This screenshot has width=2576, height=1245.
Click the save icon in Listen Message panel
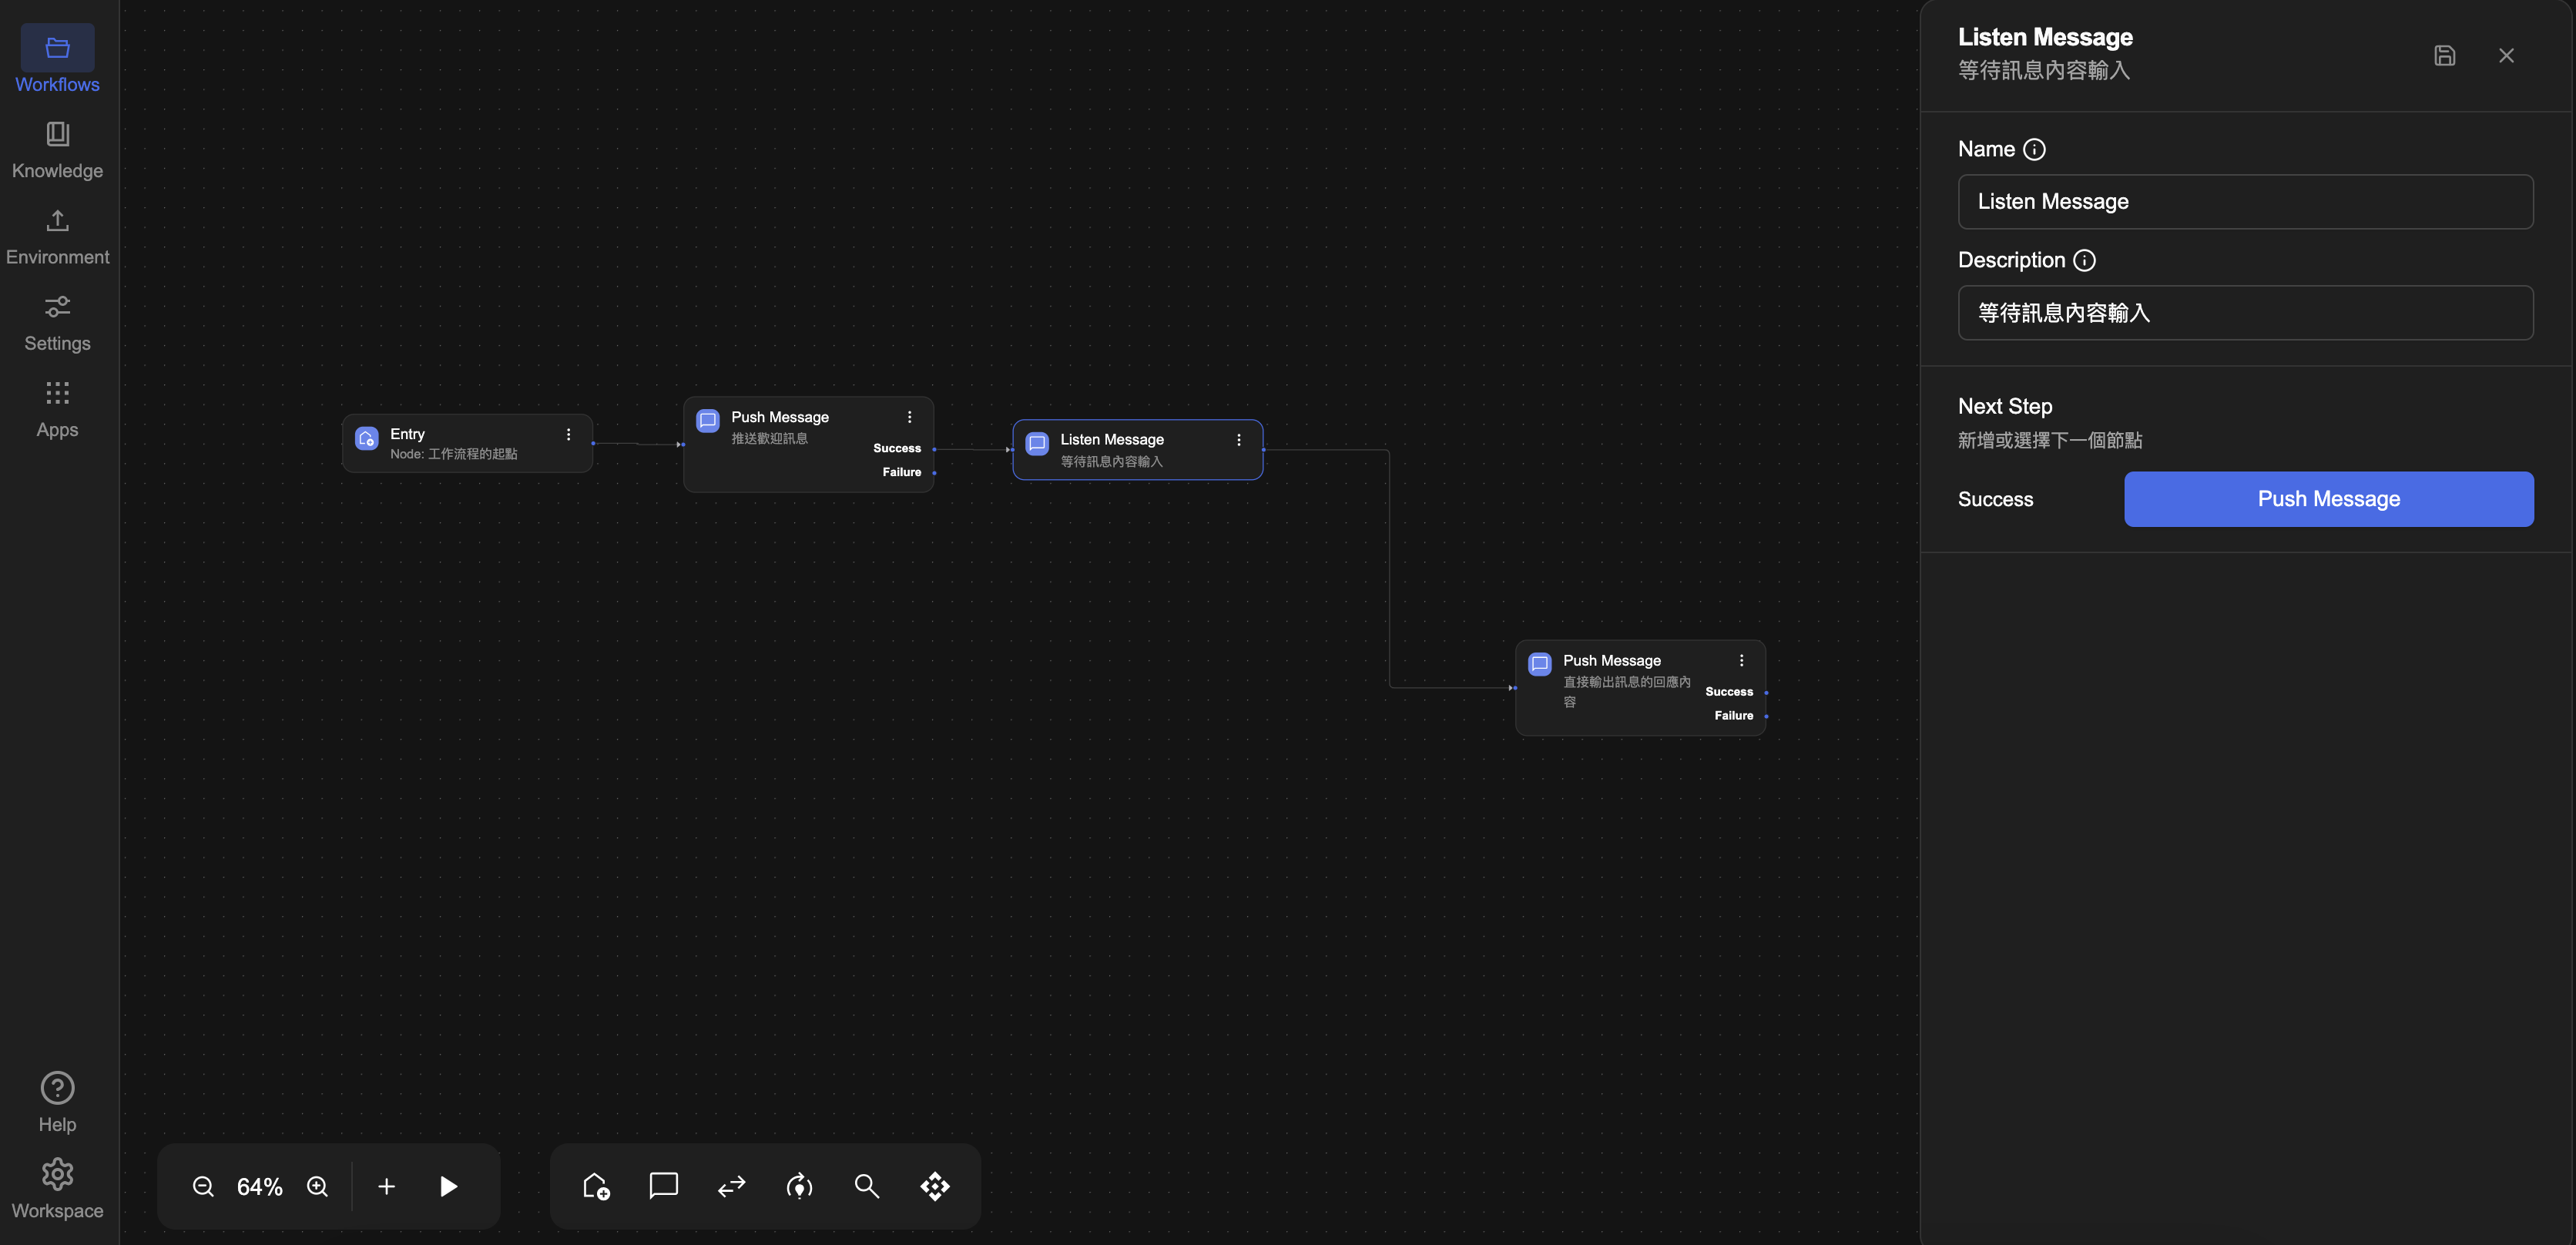pos(2444,56)
